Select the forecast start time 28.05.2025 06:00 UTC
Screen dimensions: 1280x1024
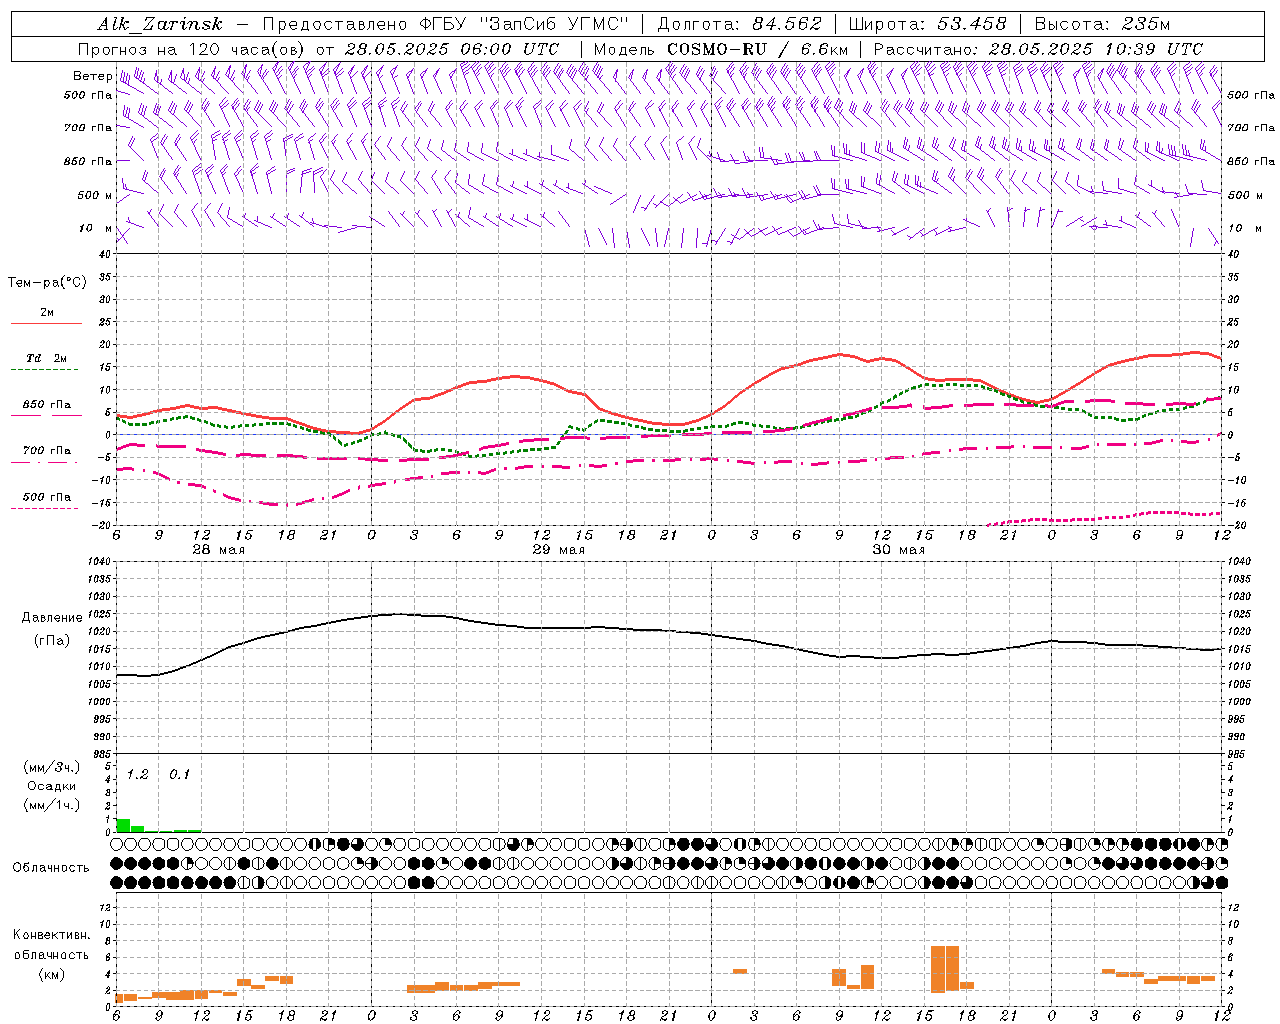point(451,49)
